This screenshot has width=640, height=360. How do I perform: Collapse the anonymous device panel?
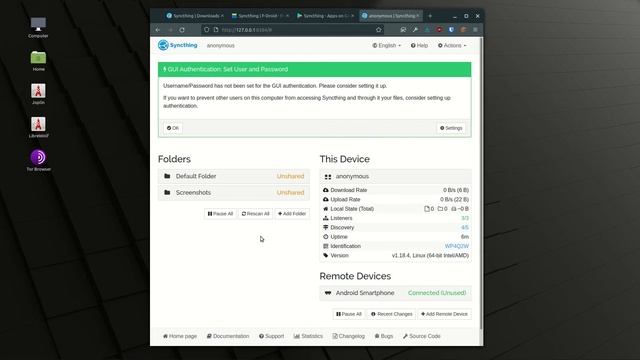tap(395, 176)
